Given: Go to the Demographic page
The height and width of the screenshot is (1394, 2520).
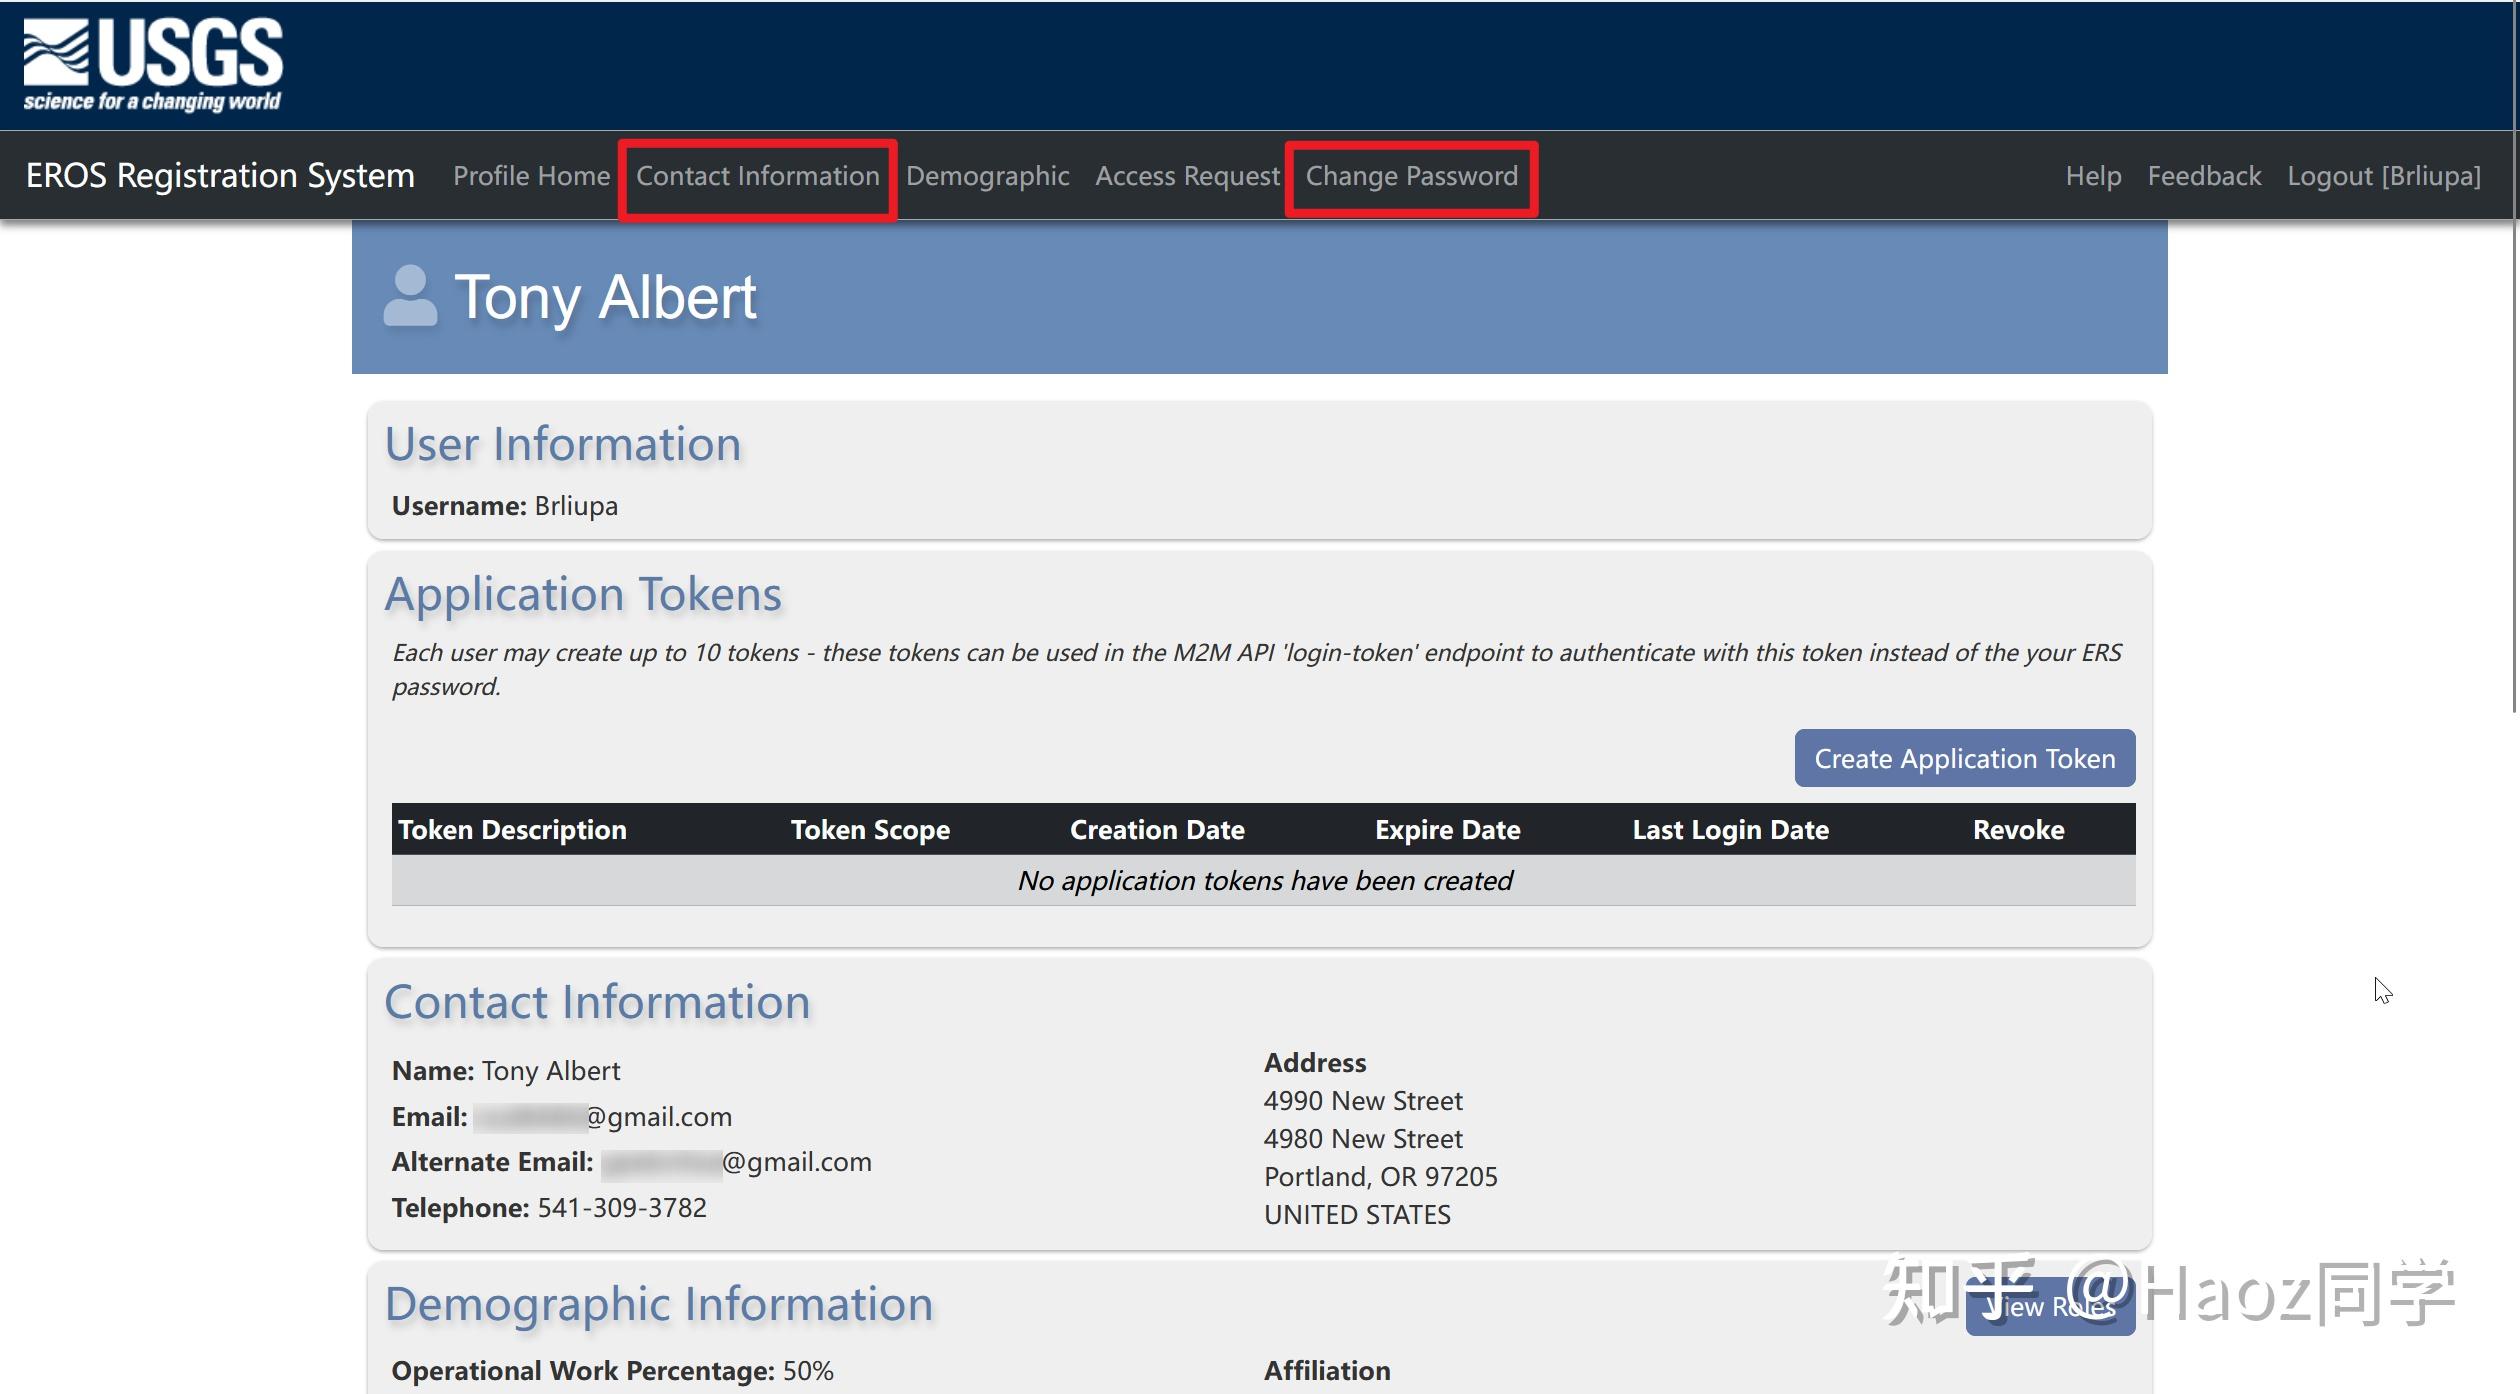Looking at the screenshot, I should [x=987, y=176].
